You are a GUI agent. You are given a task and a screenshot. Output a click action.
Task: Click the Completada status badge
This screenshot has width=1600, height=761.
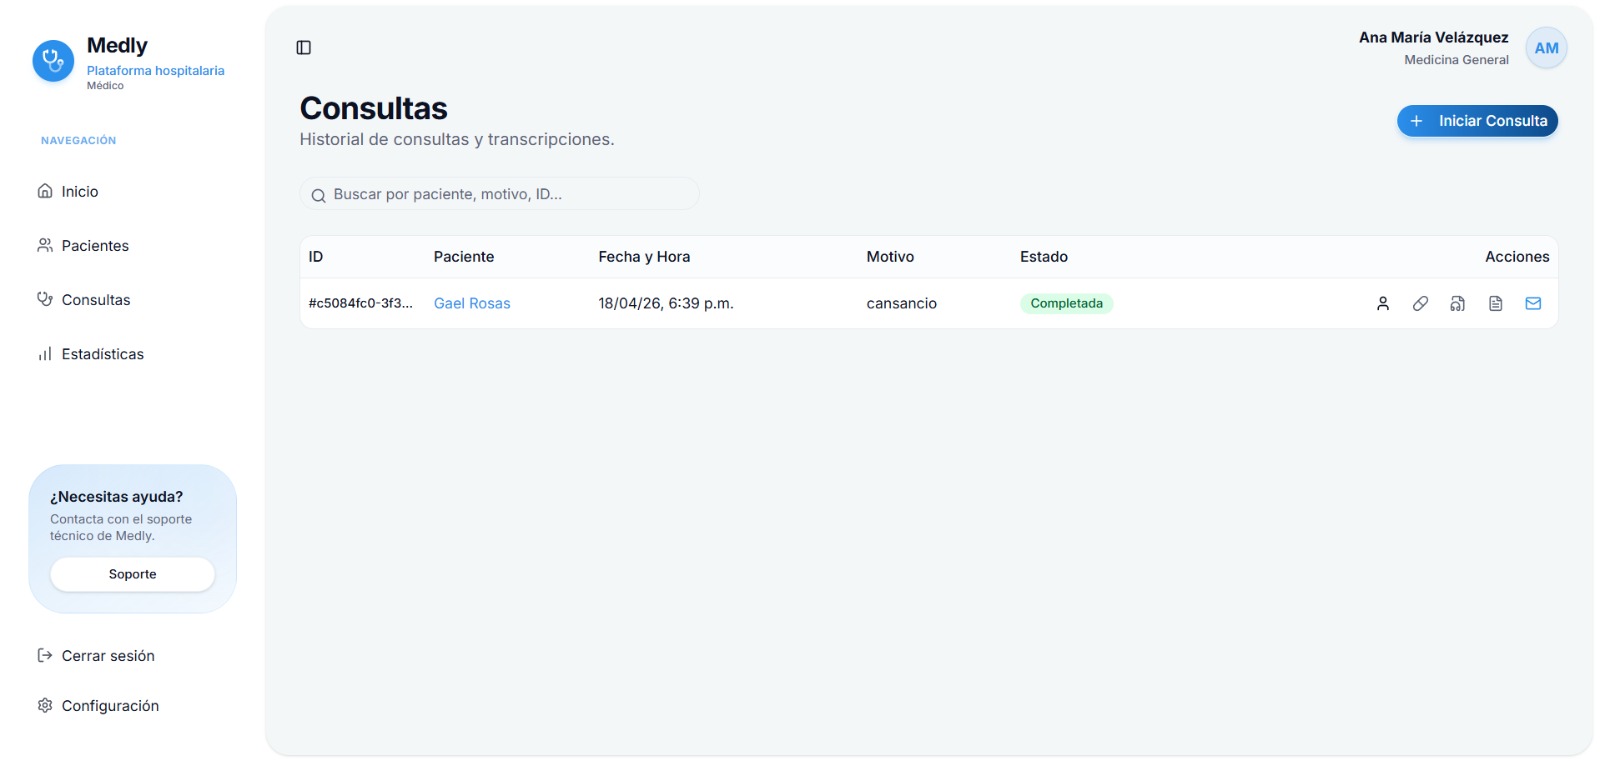click(1066, 303)
